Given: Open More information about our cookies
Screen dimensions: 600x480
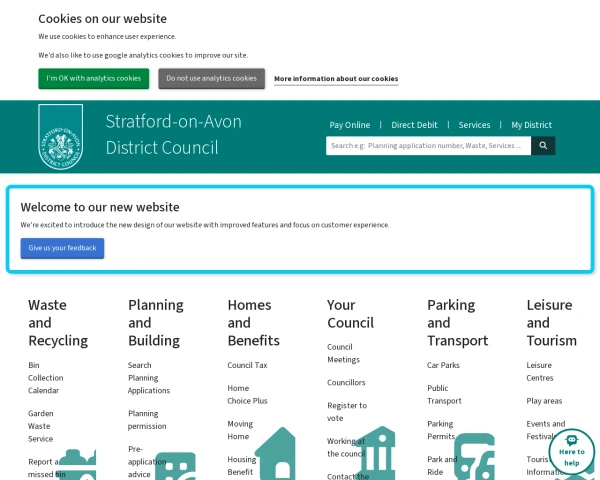Looking at the screenshot, I should pos(336,79).
